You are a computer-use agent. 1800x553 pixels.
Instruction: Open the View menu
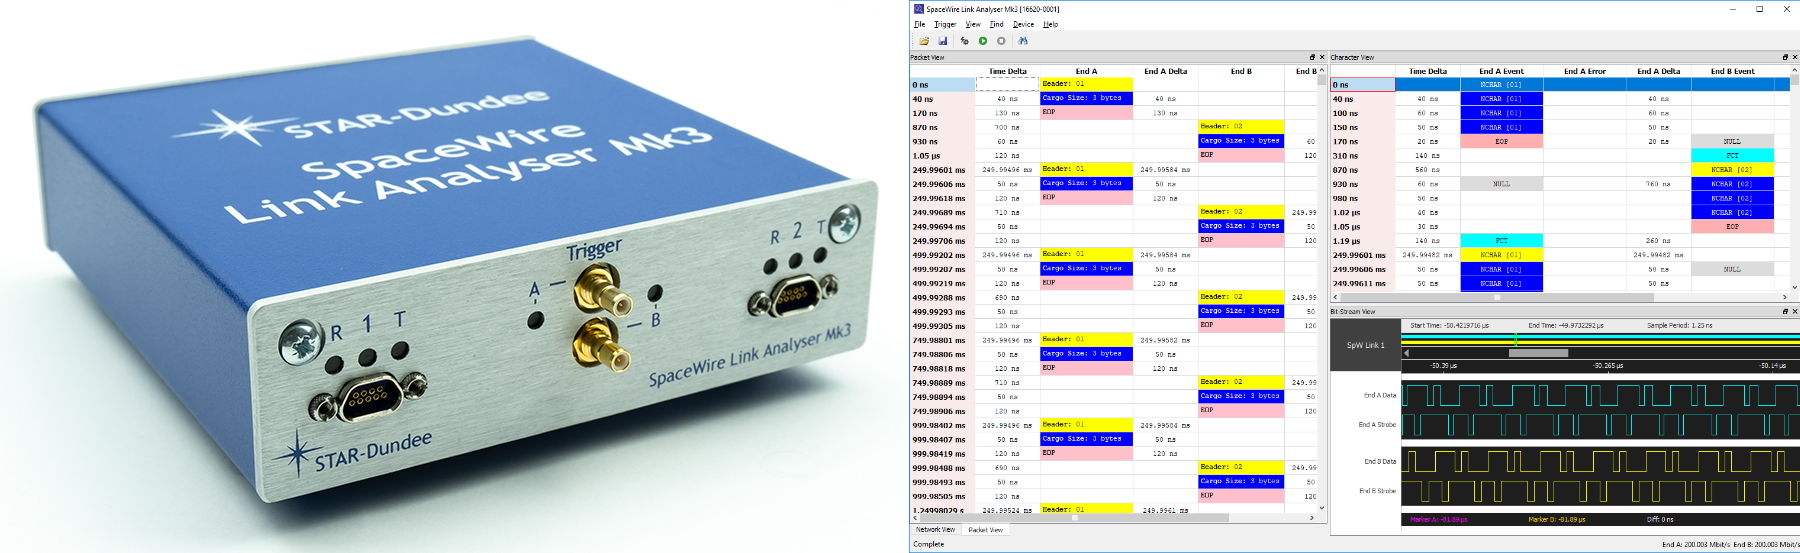pos(972,24)
